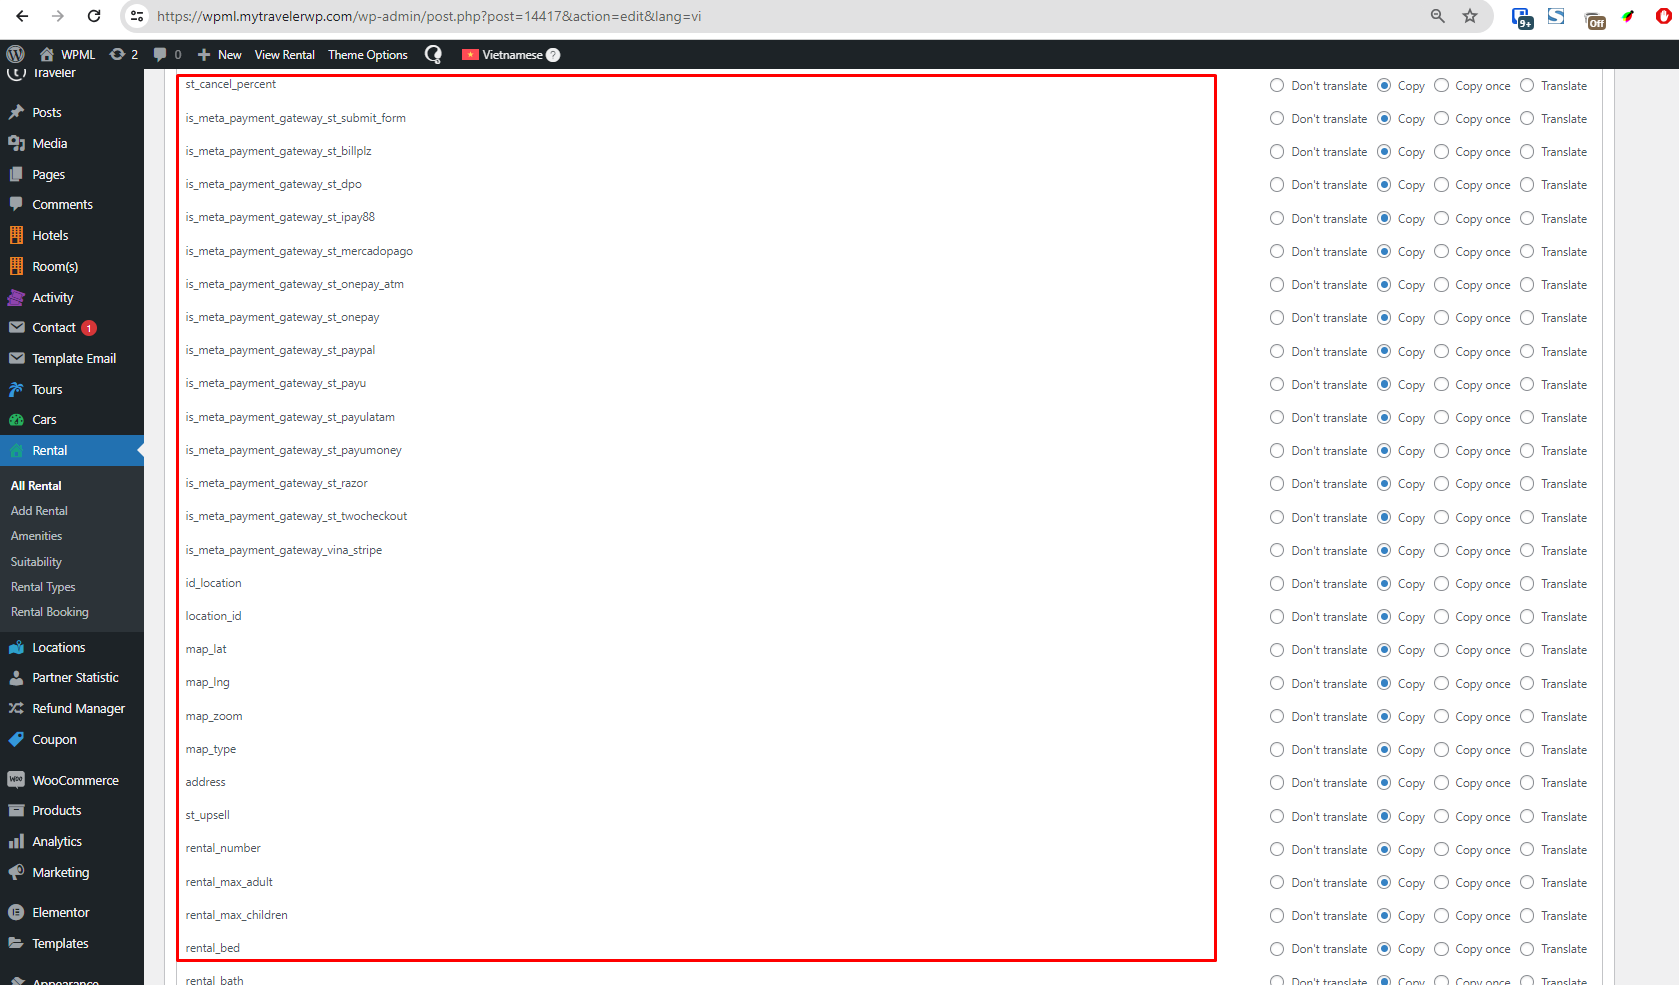Select Don't translate for map_lat

pos(1277,650)
